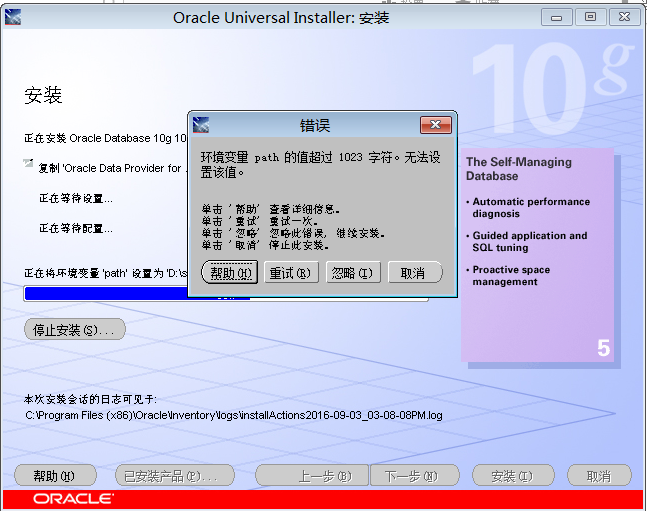The height and width of the screenshot is (511, 647).
Task: Click the copy-status icon beside 'Oracle Data Provider'
Action: tap(28, 163)
